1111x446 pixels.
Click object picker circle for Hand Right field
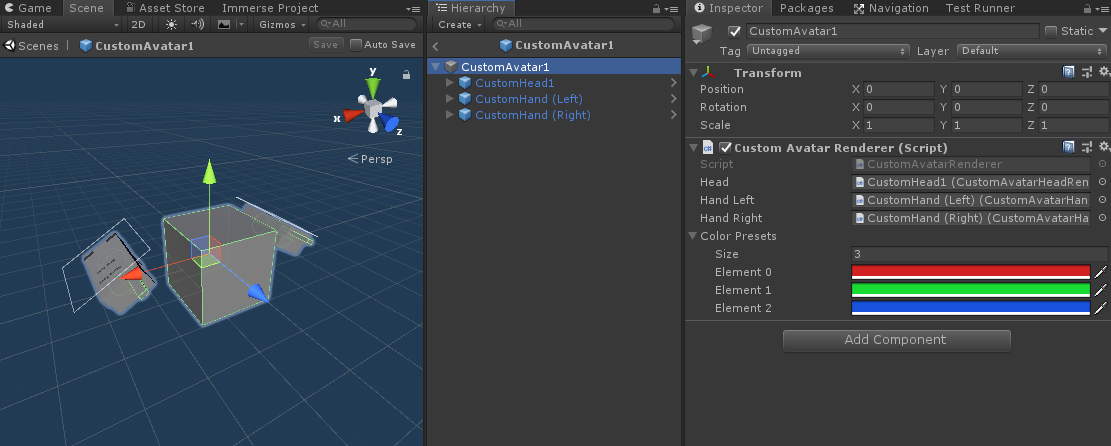pyautogui.click(x=1102, y=218)
